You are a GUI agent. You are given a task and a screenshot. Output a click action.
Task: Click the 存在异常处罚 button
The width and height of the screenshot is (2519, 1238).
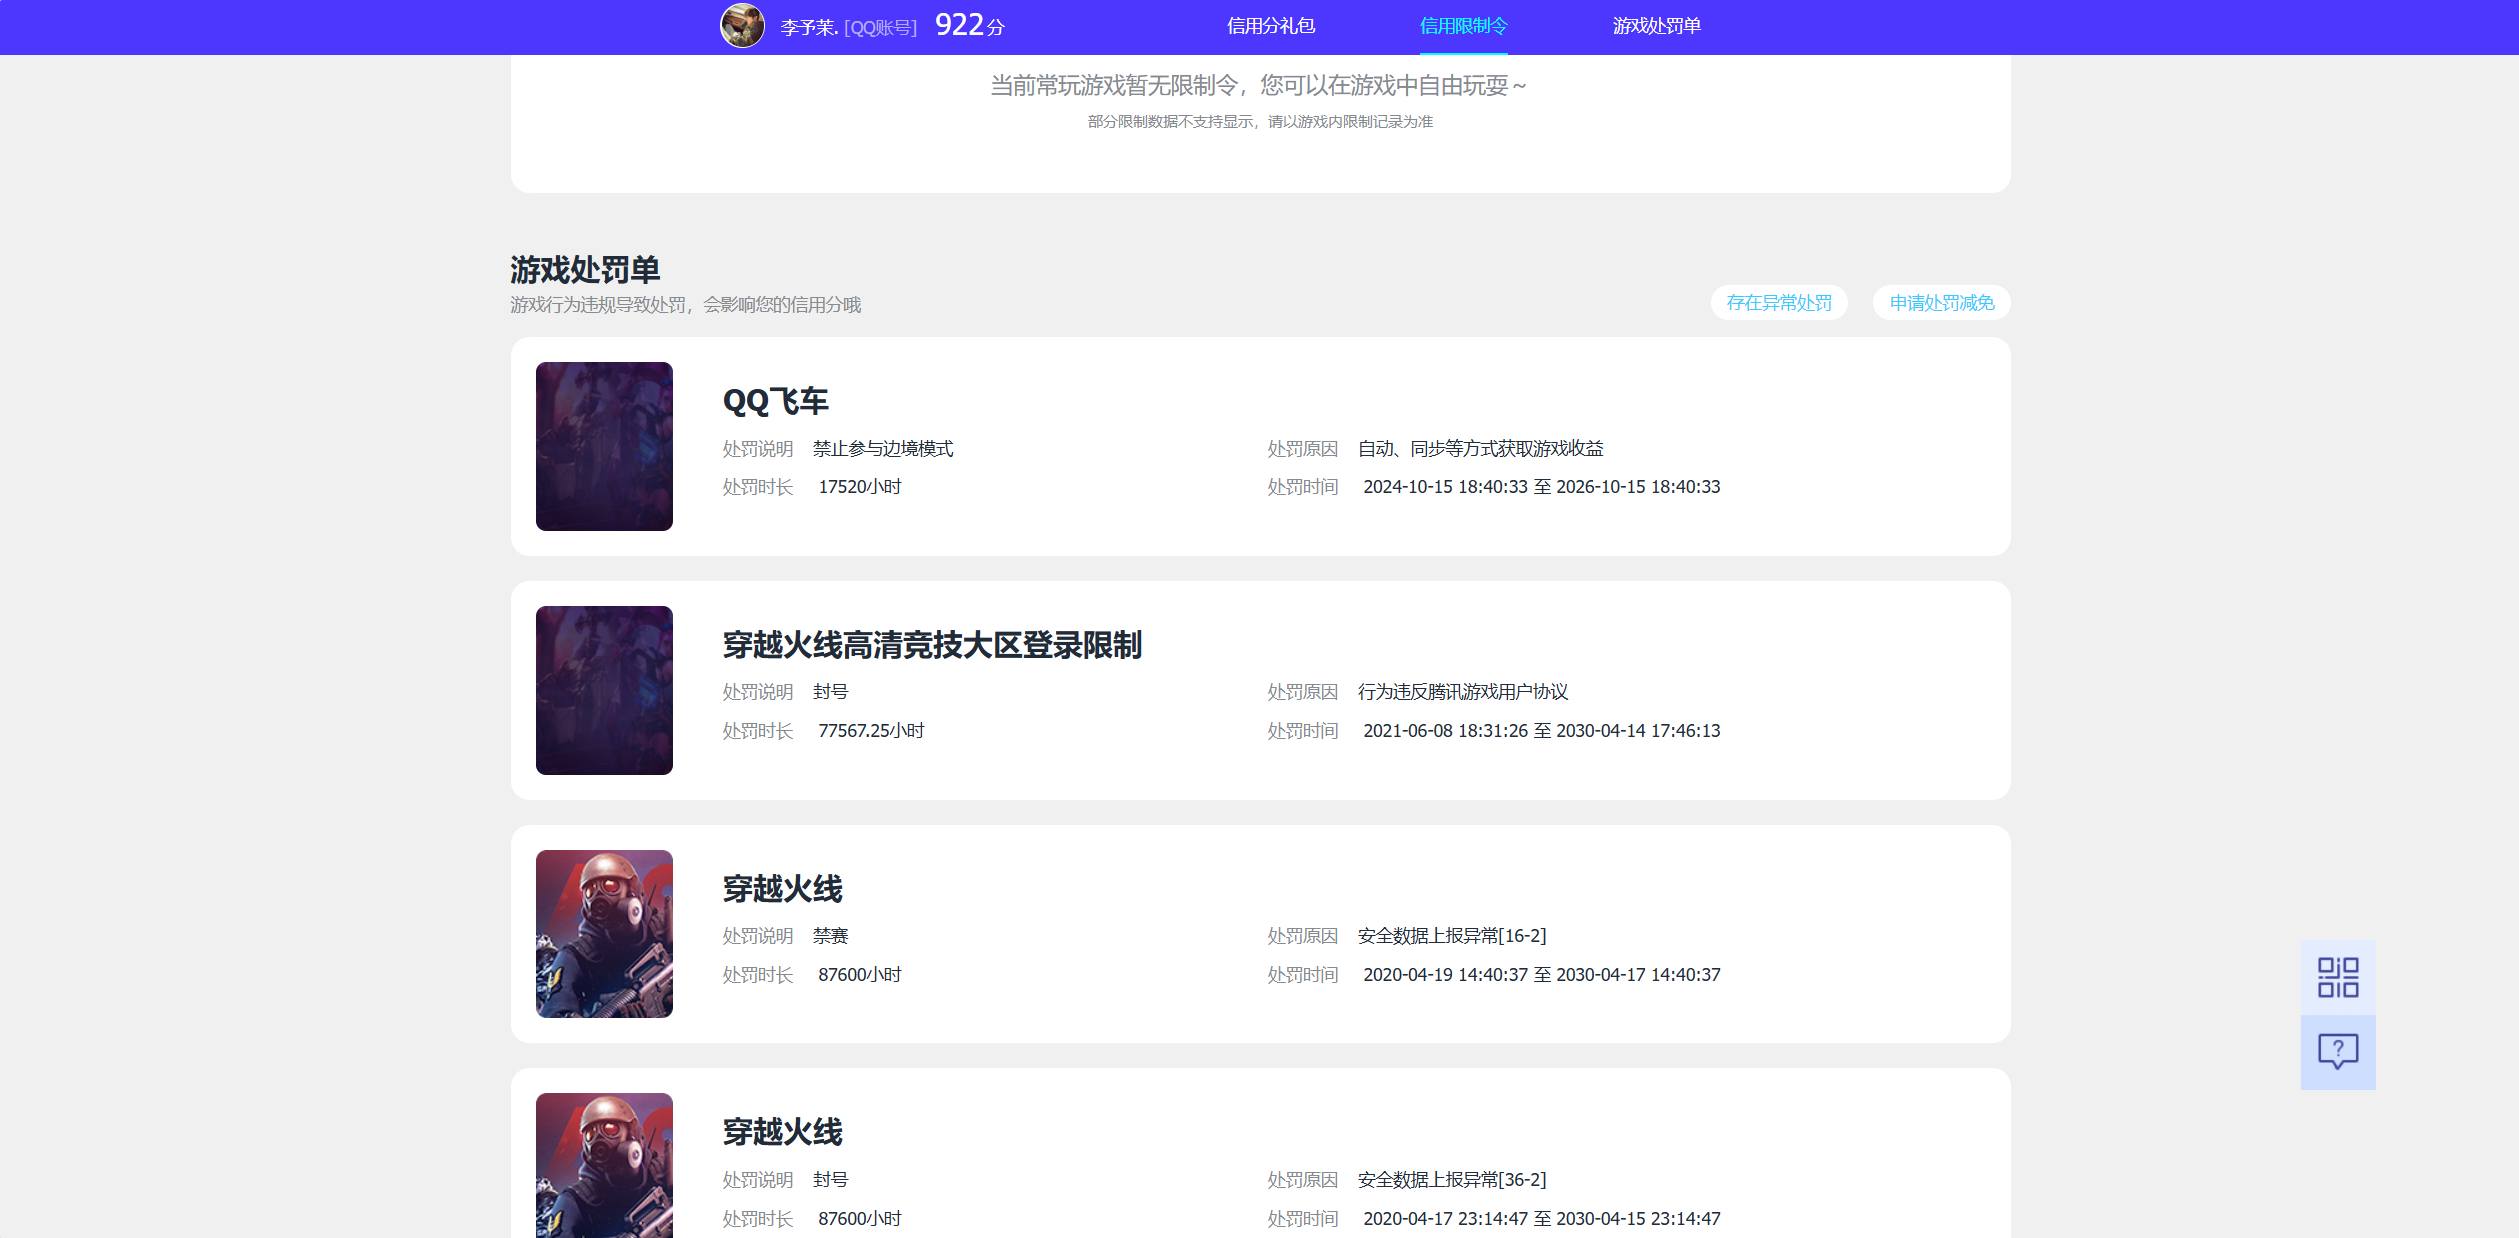(x=1779, y=303)
